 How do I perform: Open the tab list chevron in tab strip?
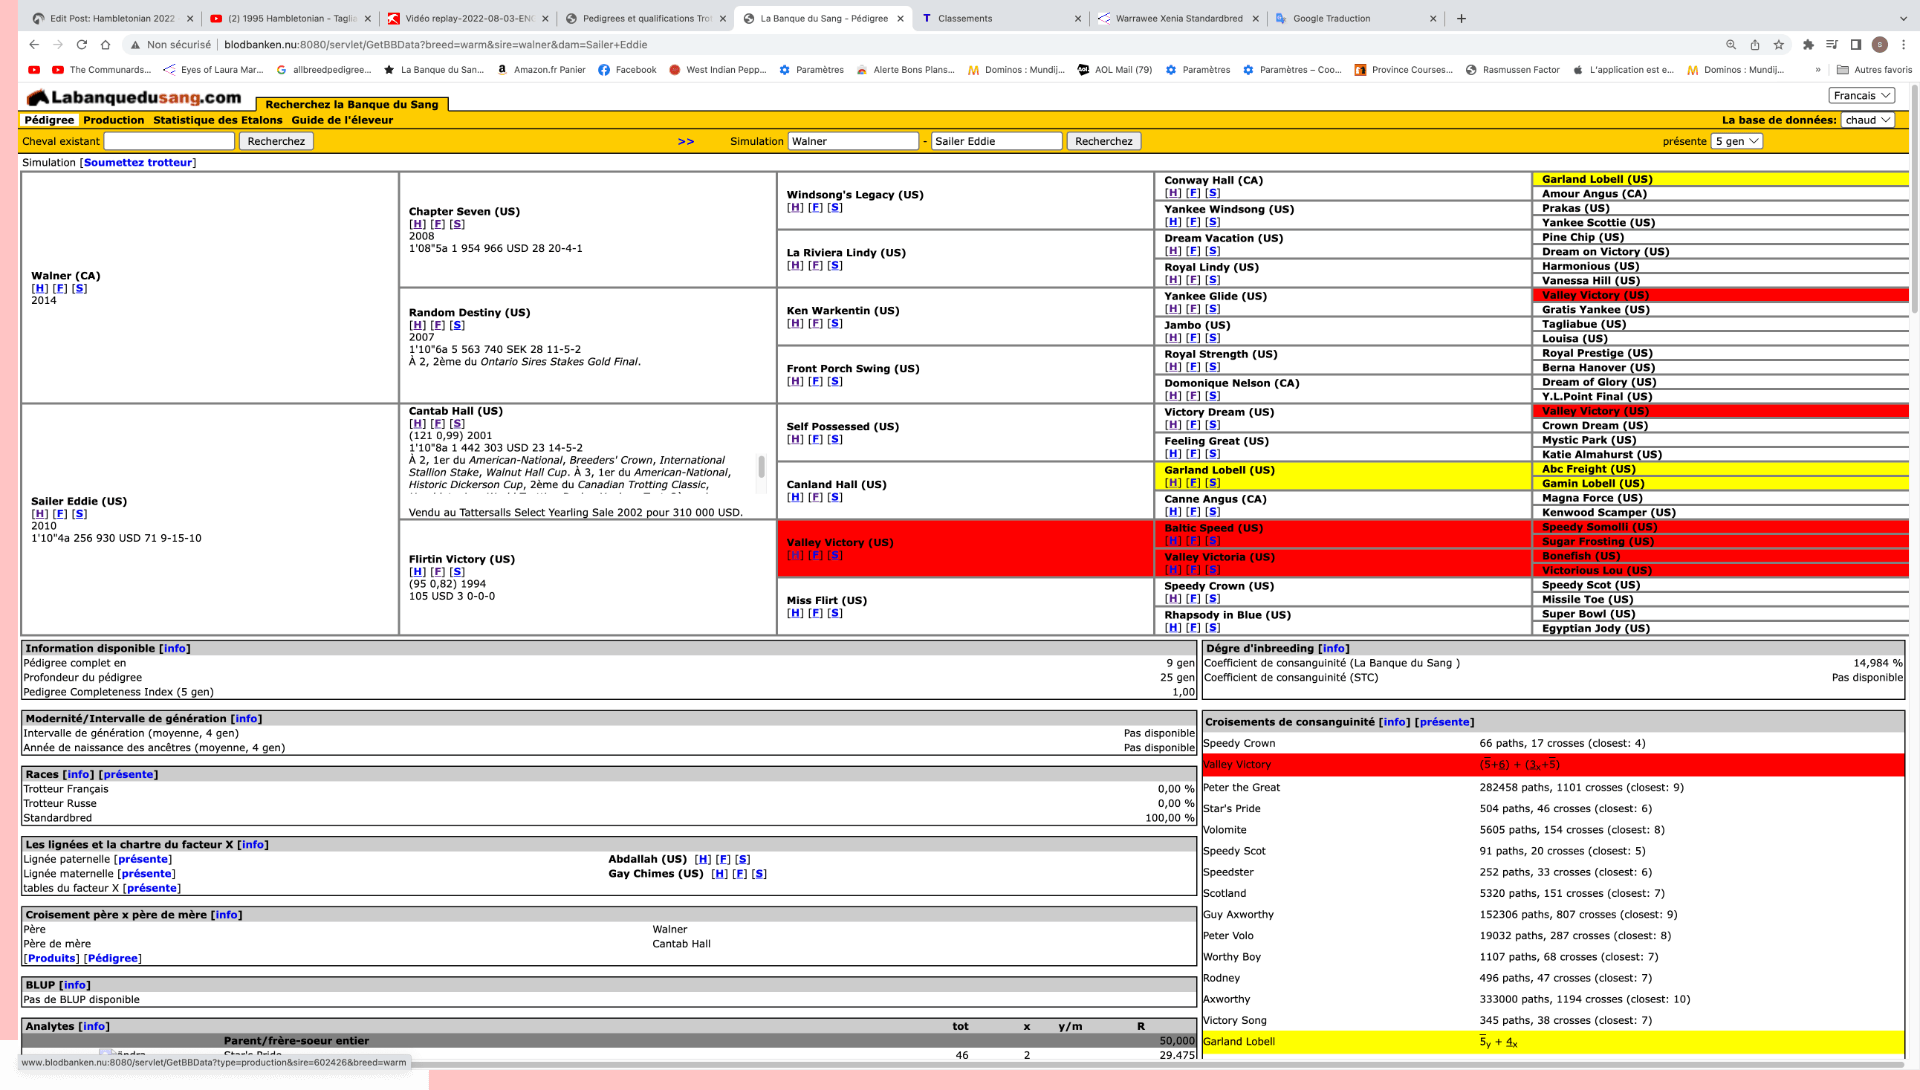point(1903,18)
